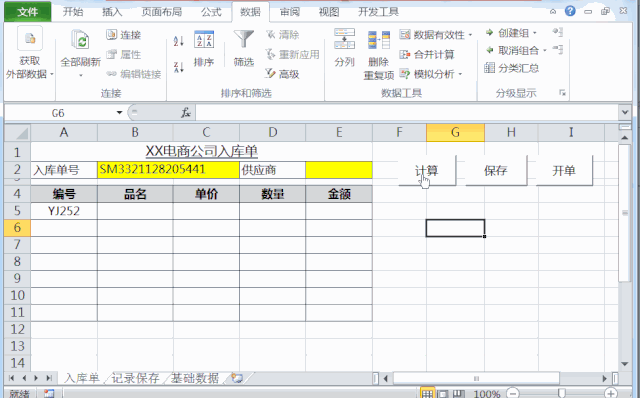The image size is (640, 398).
Task: Open the Connections dialog
Action: 124,35
